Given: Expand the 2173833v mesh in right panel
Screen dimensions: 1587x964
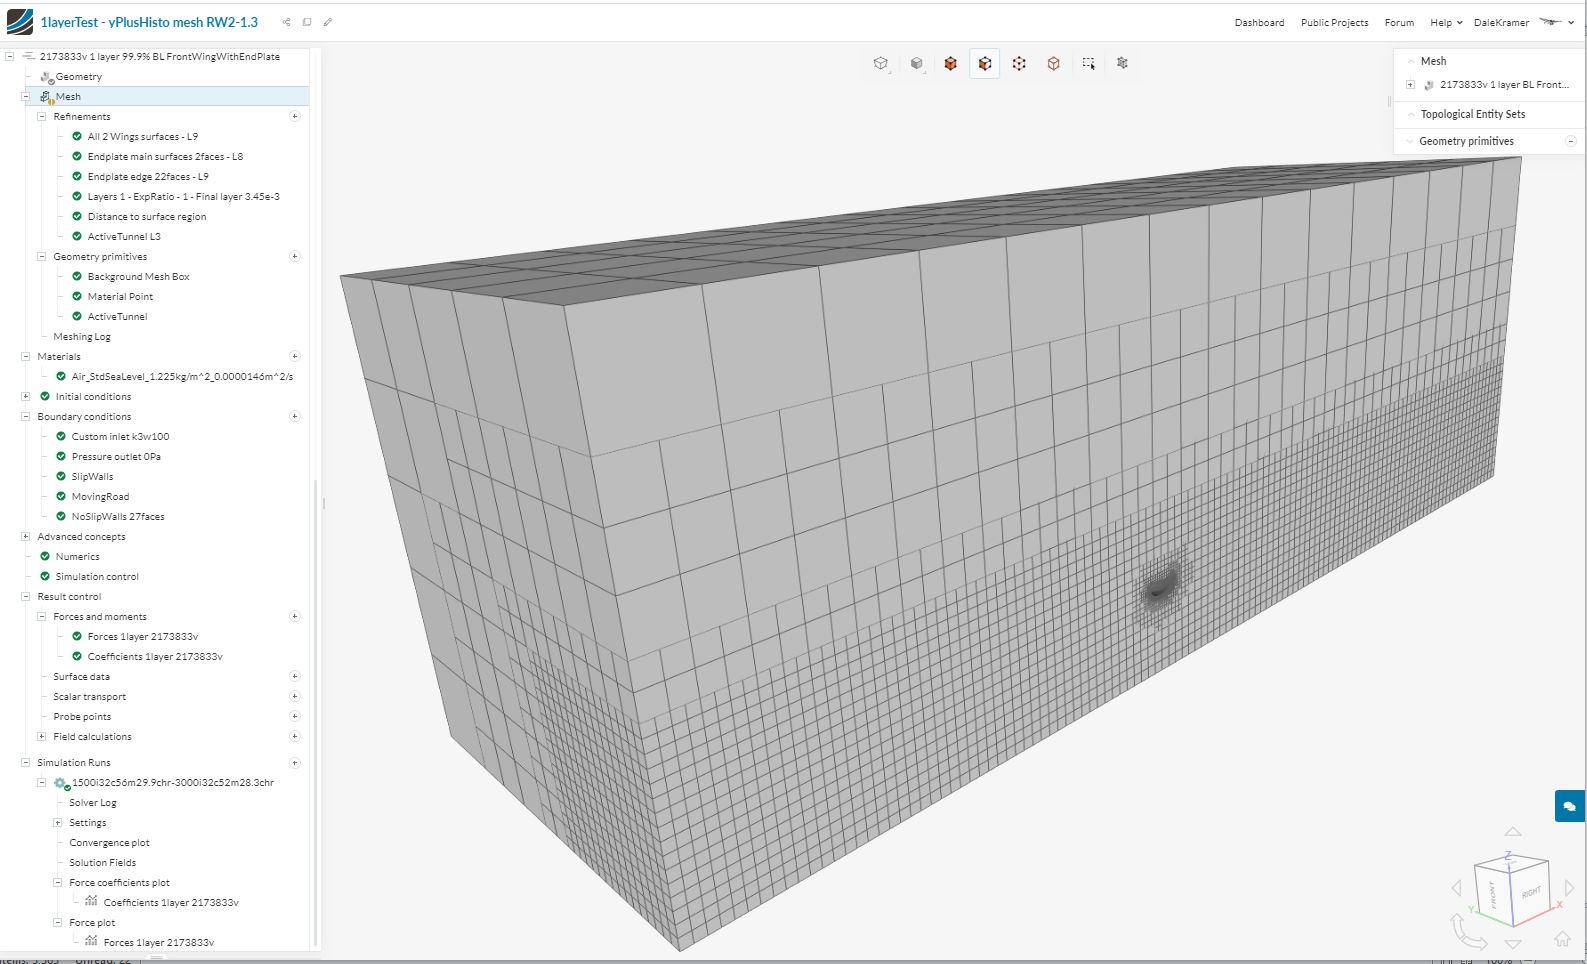Looking at the screenshot, I should (x=1411, y=85).
